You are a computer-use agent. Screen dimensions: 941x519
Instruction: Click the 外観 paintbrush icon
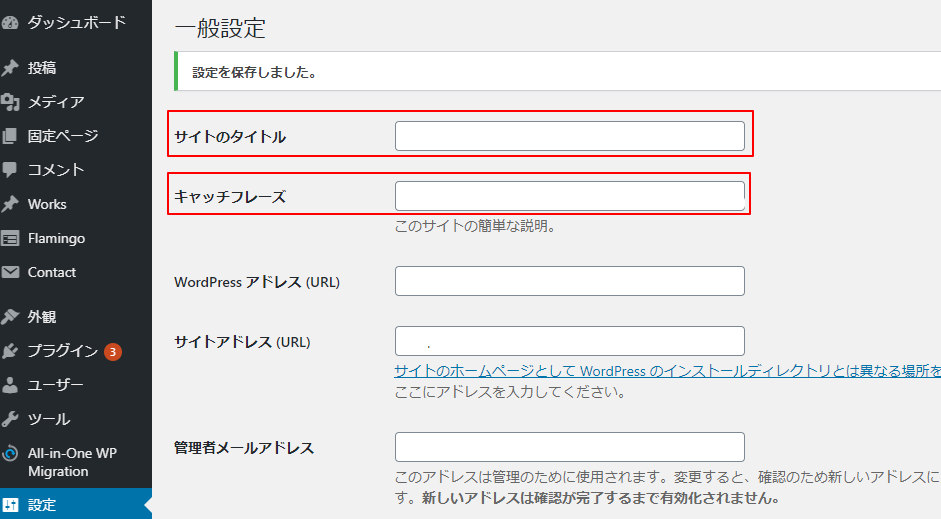point(11,317)
